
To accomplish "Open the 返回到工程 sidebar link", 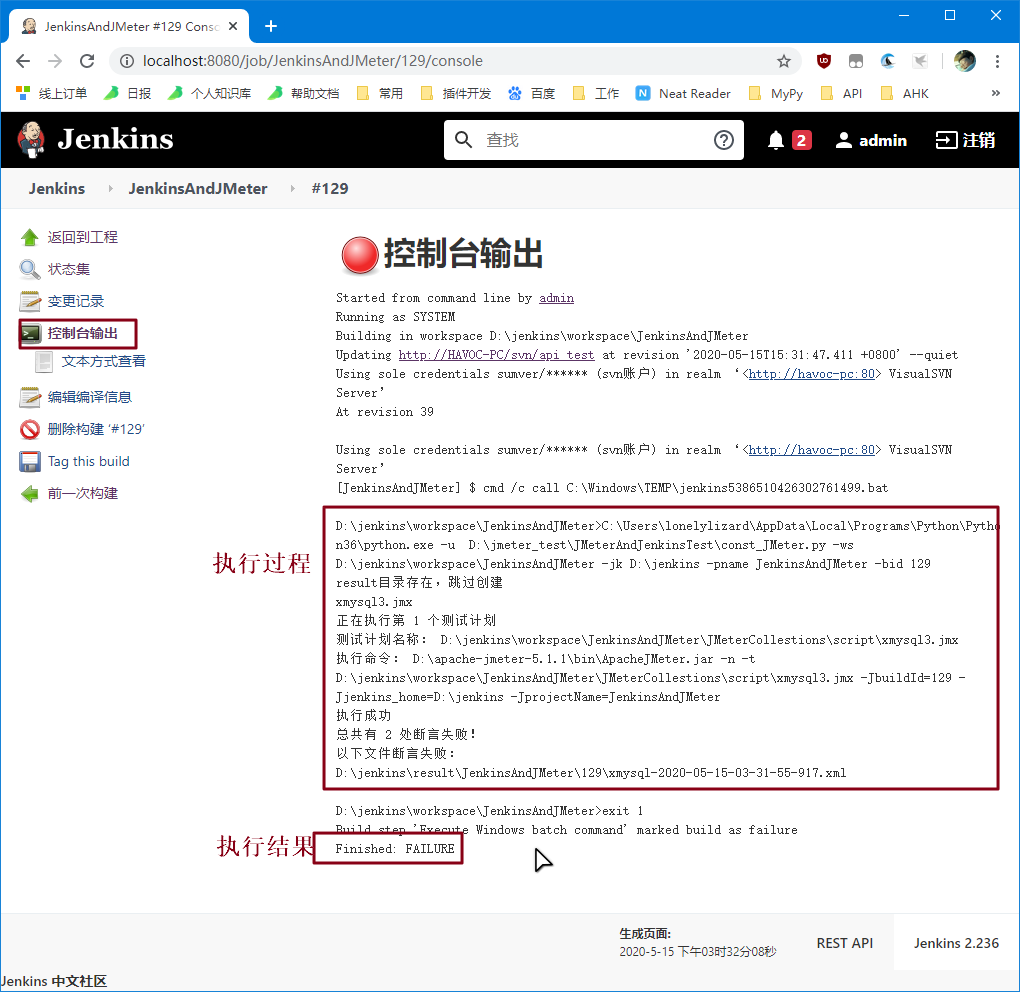I will pyautogui.click(x=83, y=237).
